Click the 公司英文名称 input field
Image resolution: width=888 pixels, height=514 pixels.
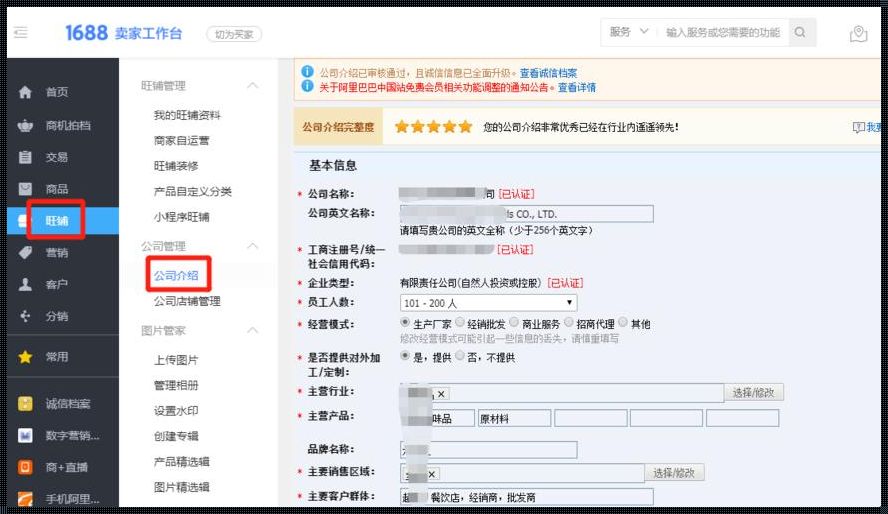526,214
